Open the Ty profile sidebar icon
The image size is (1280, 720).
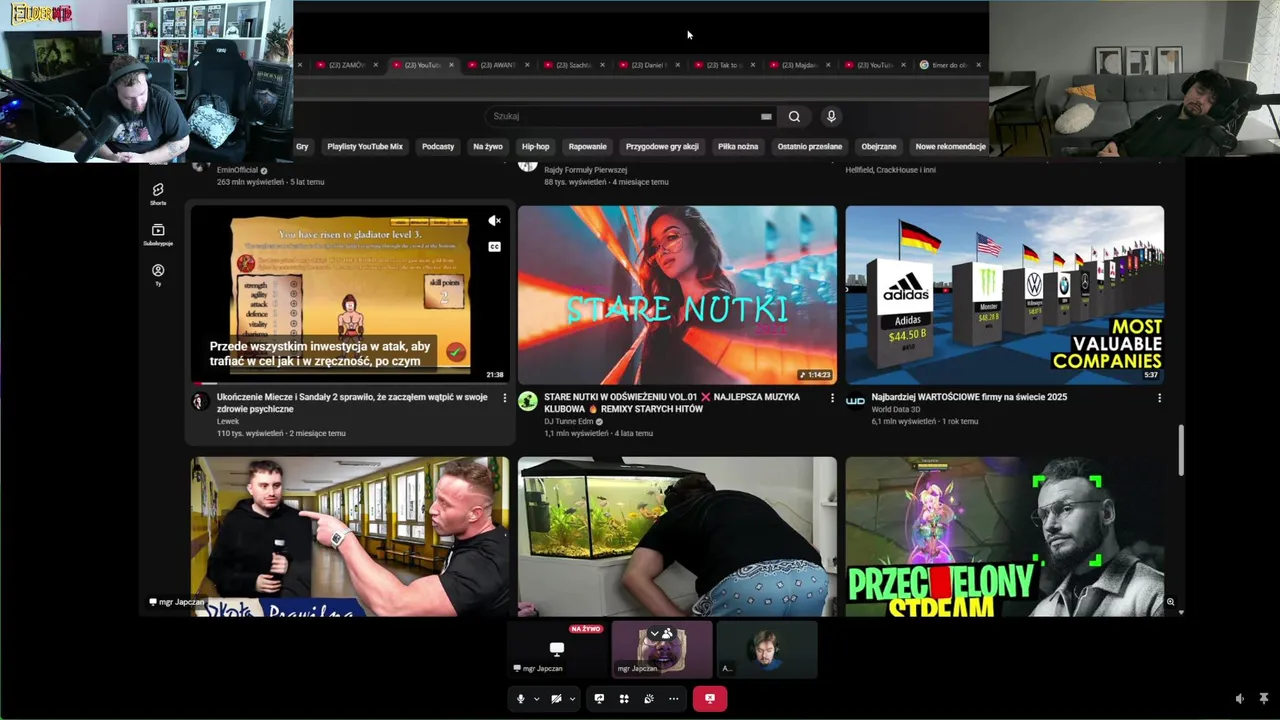tap(158, 274)
